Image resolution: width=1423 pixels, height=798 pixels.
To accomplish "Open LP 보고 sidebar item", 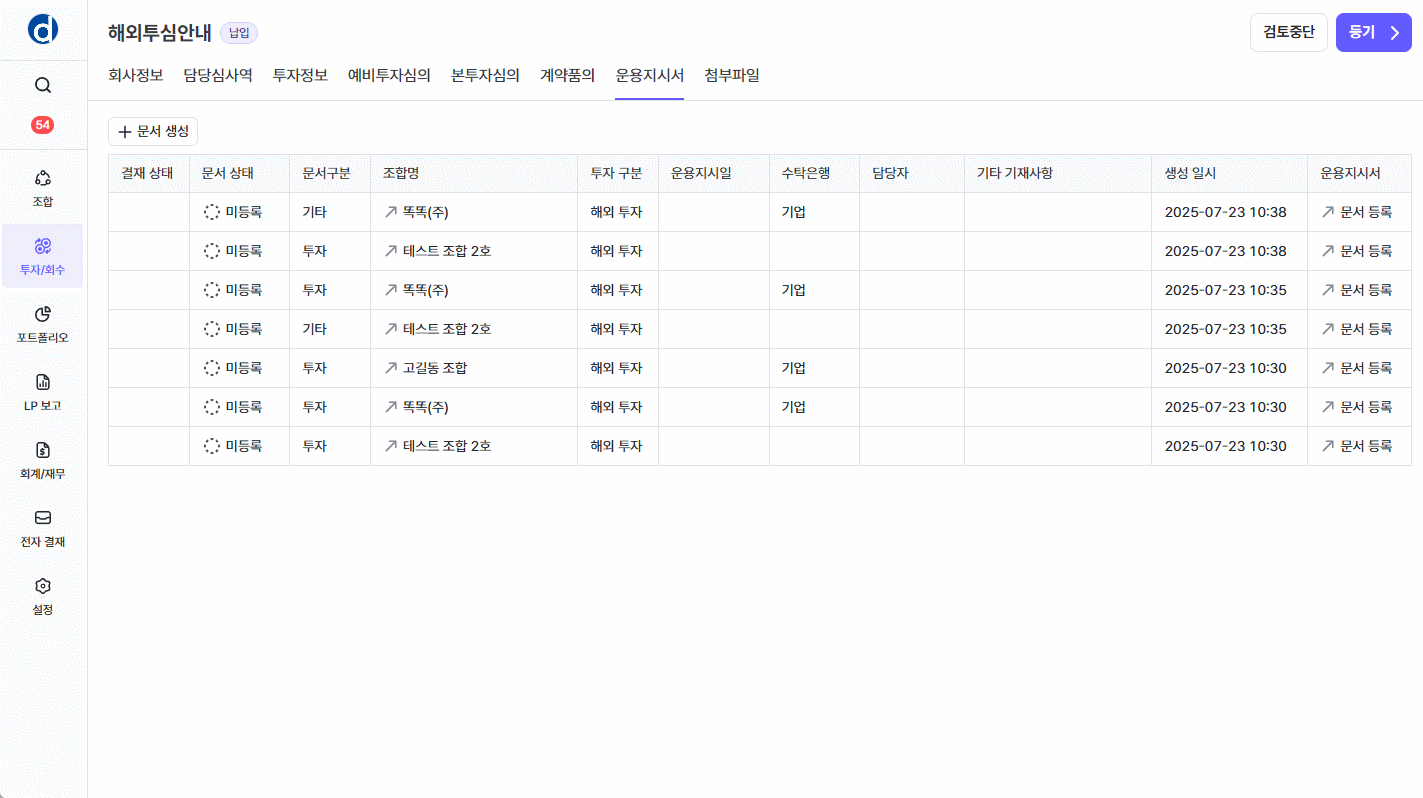I will 43,392.
